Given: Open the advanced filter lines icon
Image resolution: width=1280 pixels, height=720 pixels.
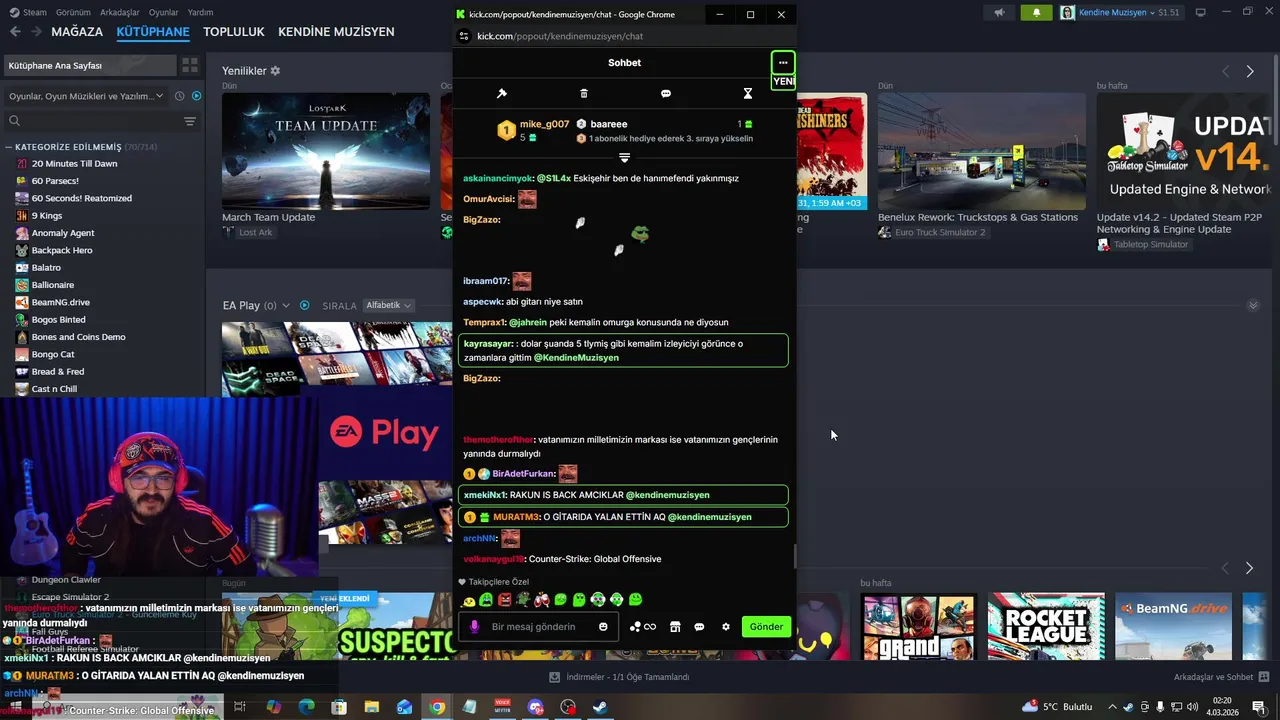Looking at the screenshot, I should pos(190,121).
